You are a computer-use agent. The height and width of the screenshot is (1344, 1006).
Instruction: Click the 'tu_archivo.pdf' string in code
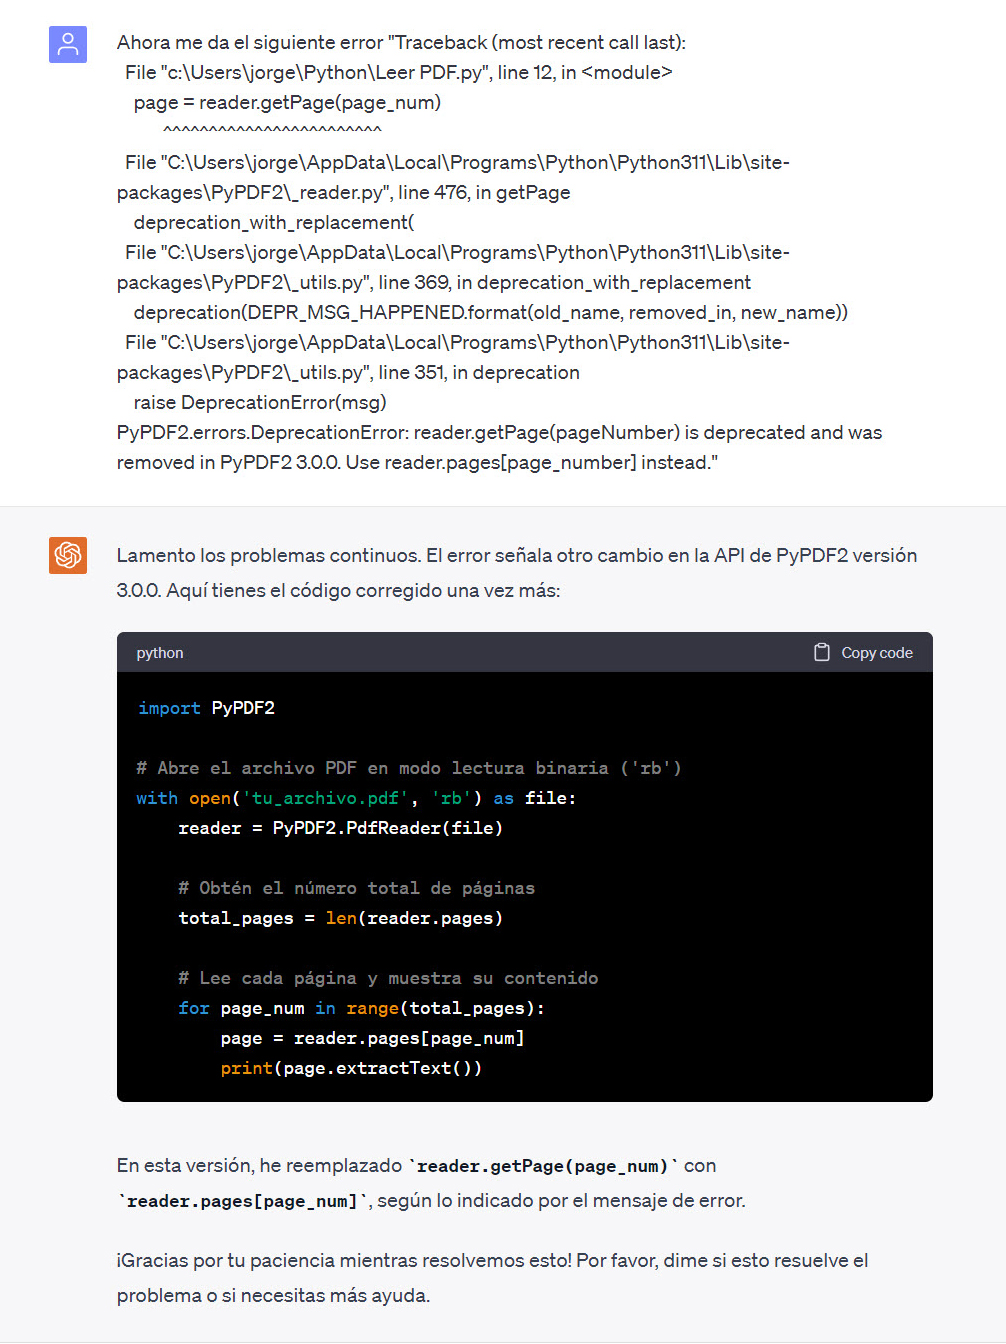325,798
